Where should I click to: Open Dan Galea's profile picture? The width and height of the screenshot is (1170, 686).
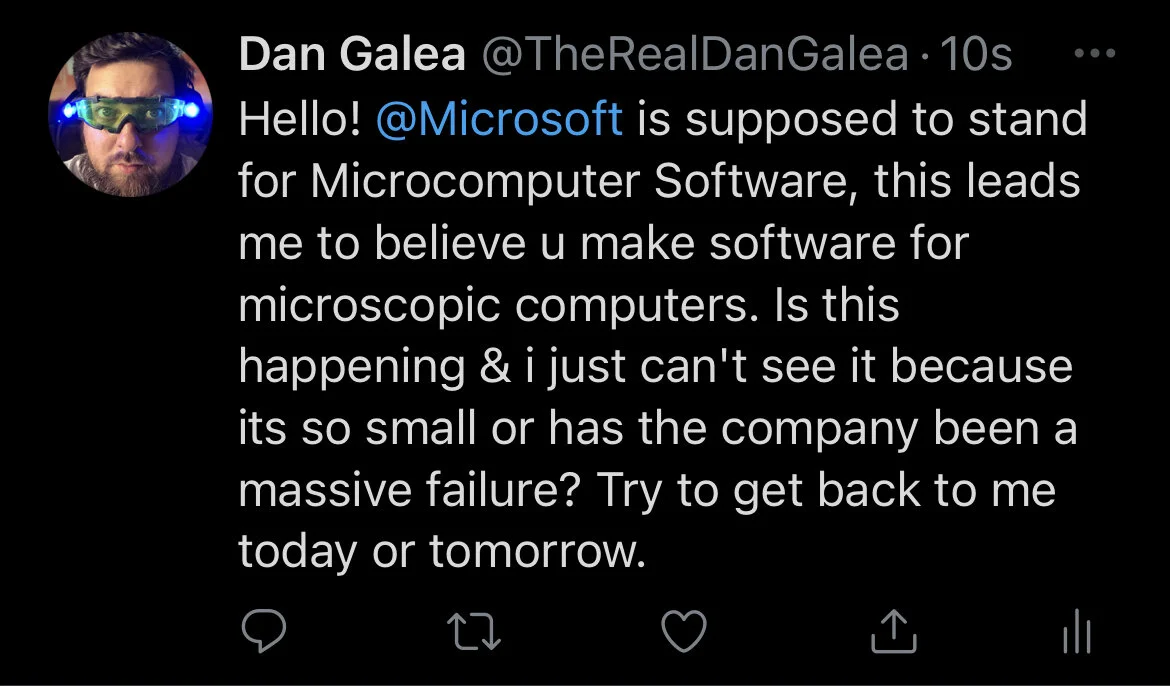130,114
